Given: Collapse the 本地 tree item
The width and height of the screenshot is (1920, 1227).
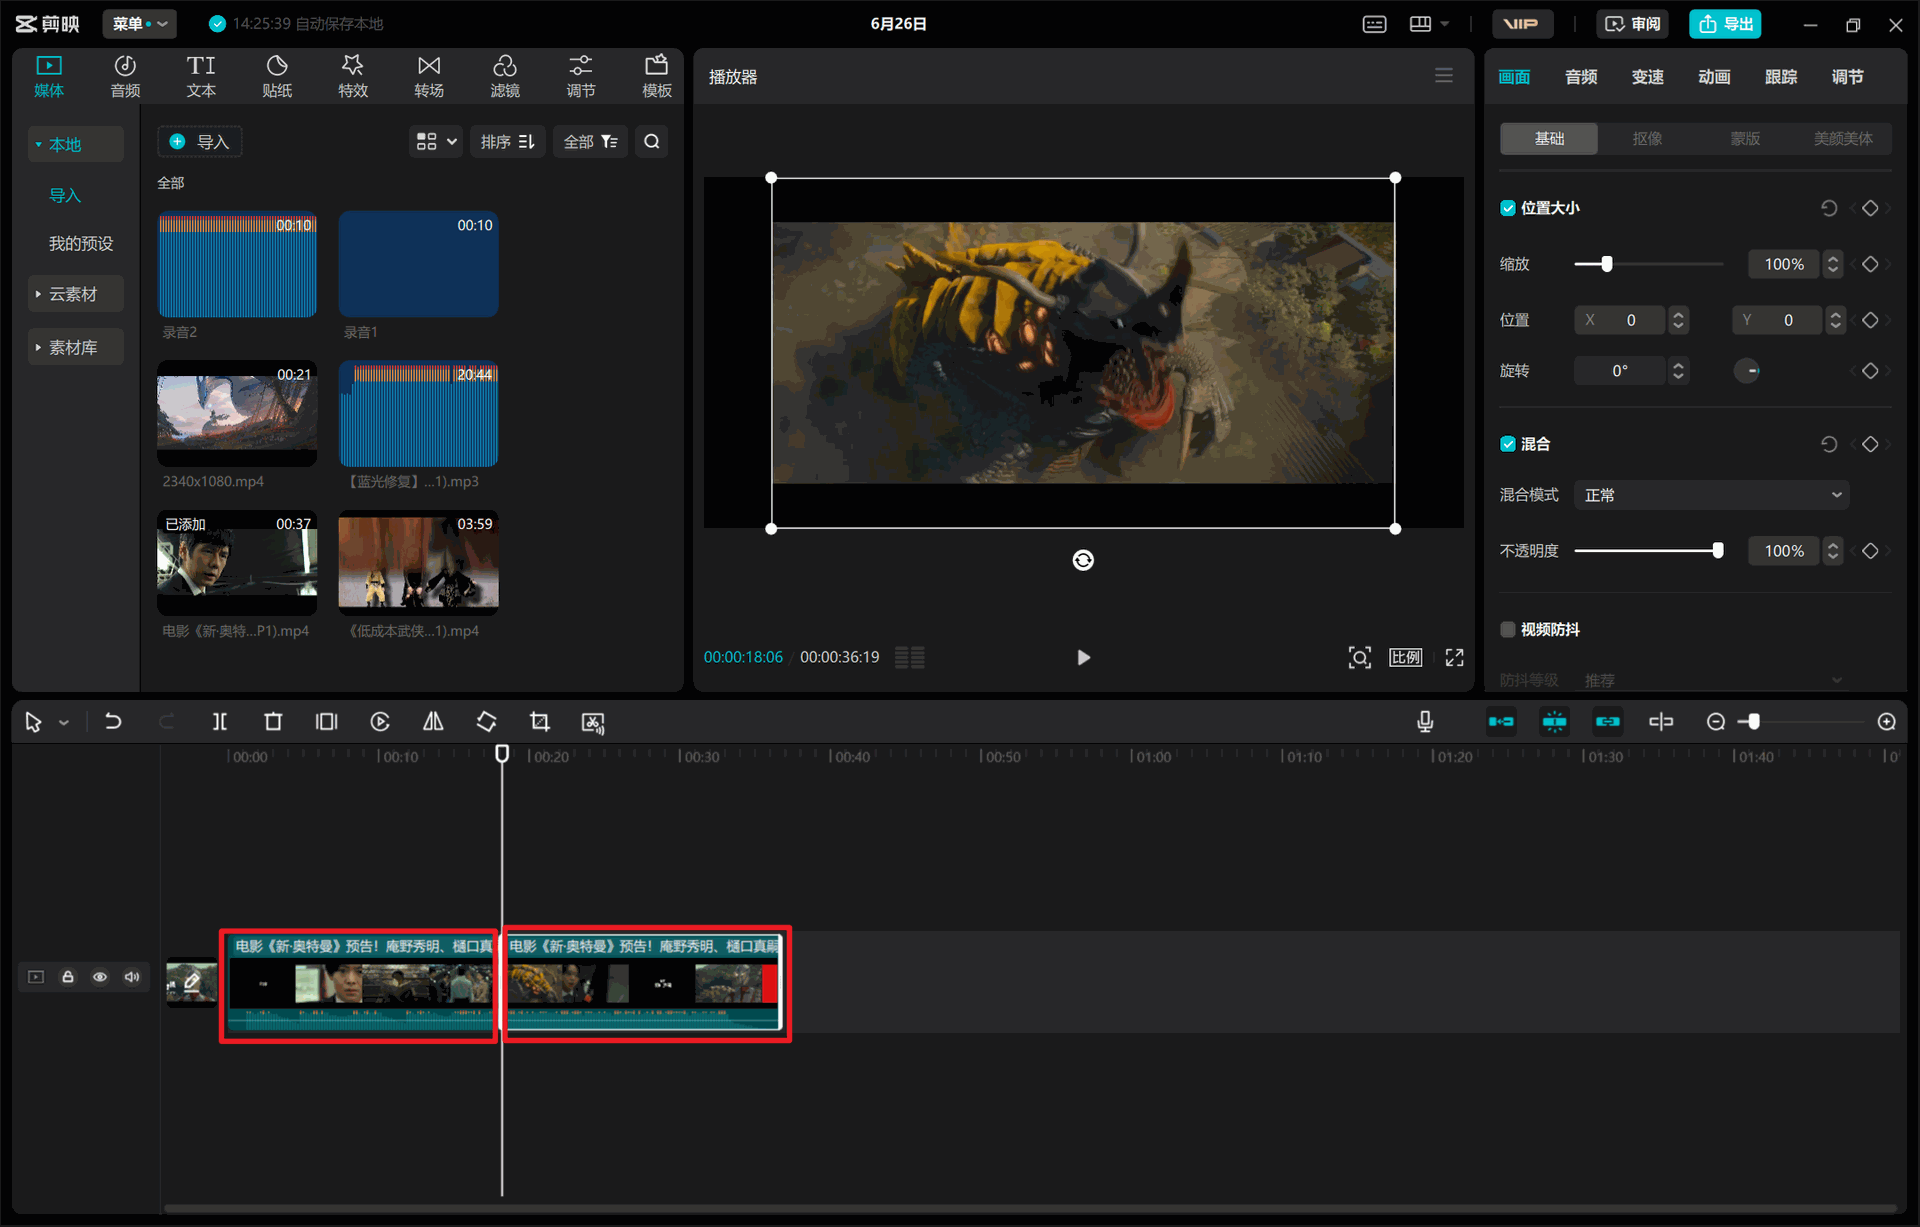Looking at the screenshot, I should 76,145.
